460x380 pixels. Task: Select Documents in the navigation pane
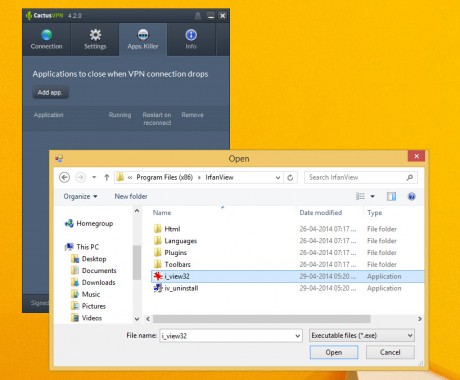pos(94,271)
